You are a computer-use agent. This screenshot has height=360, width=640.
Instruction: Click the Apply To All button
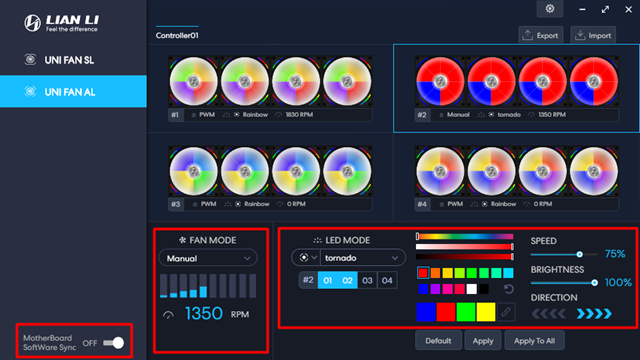pos(534,341)
